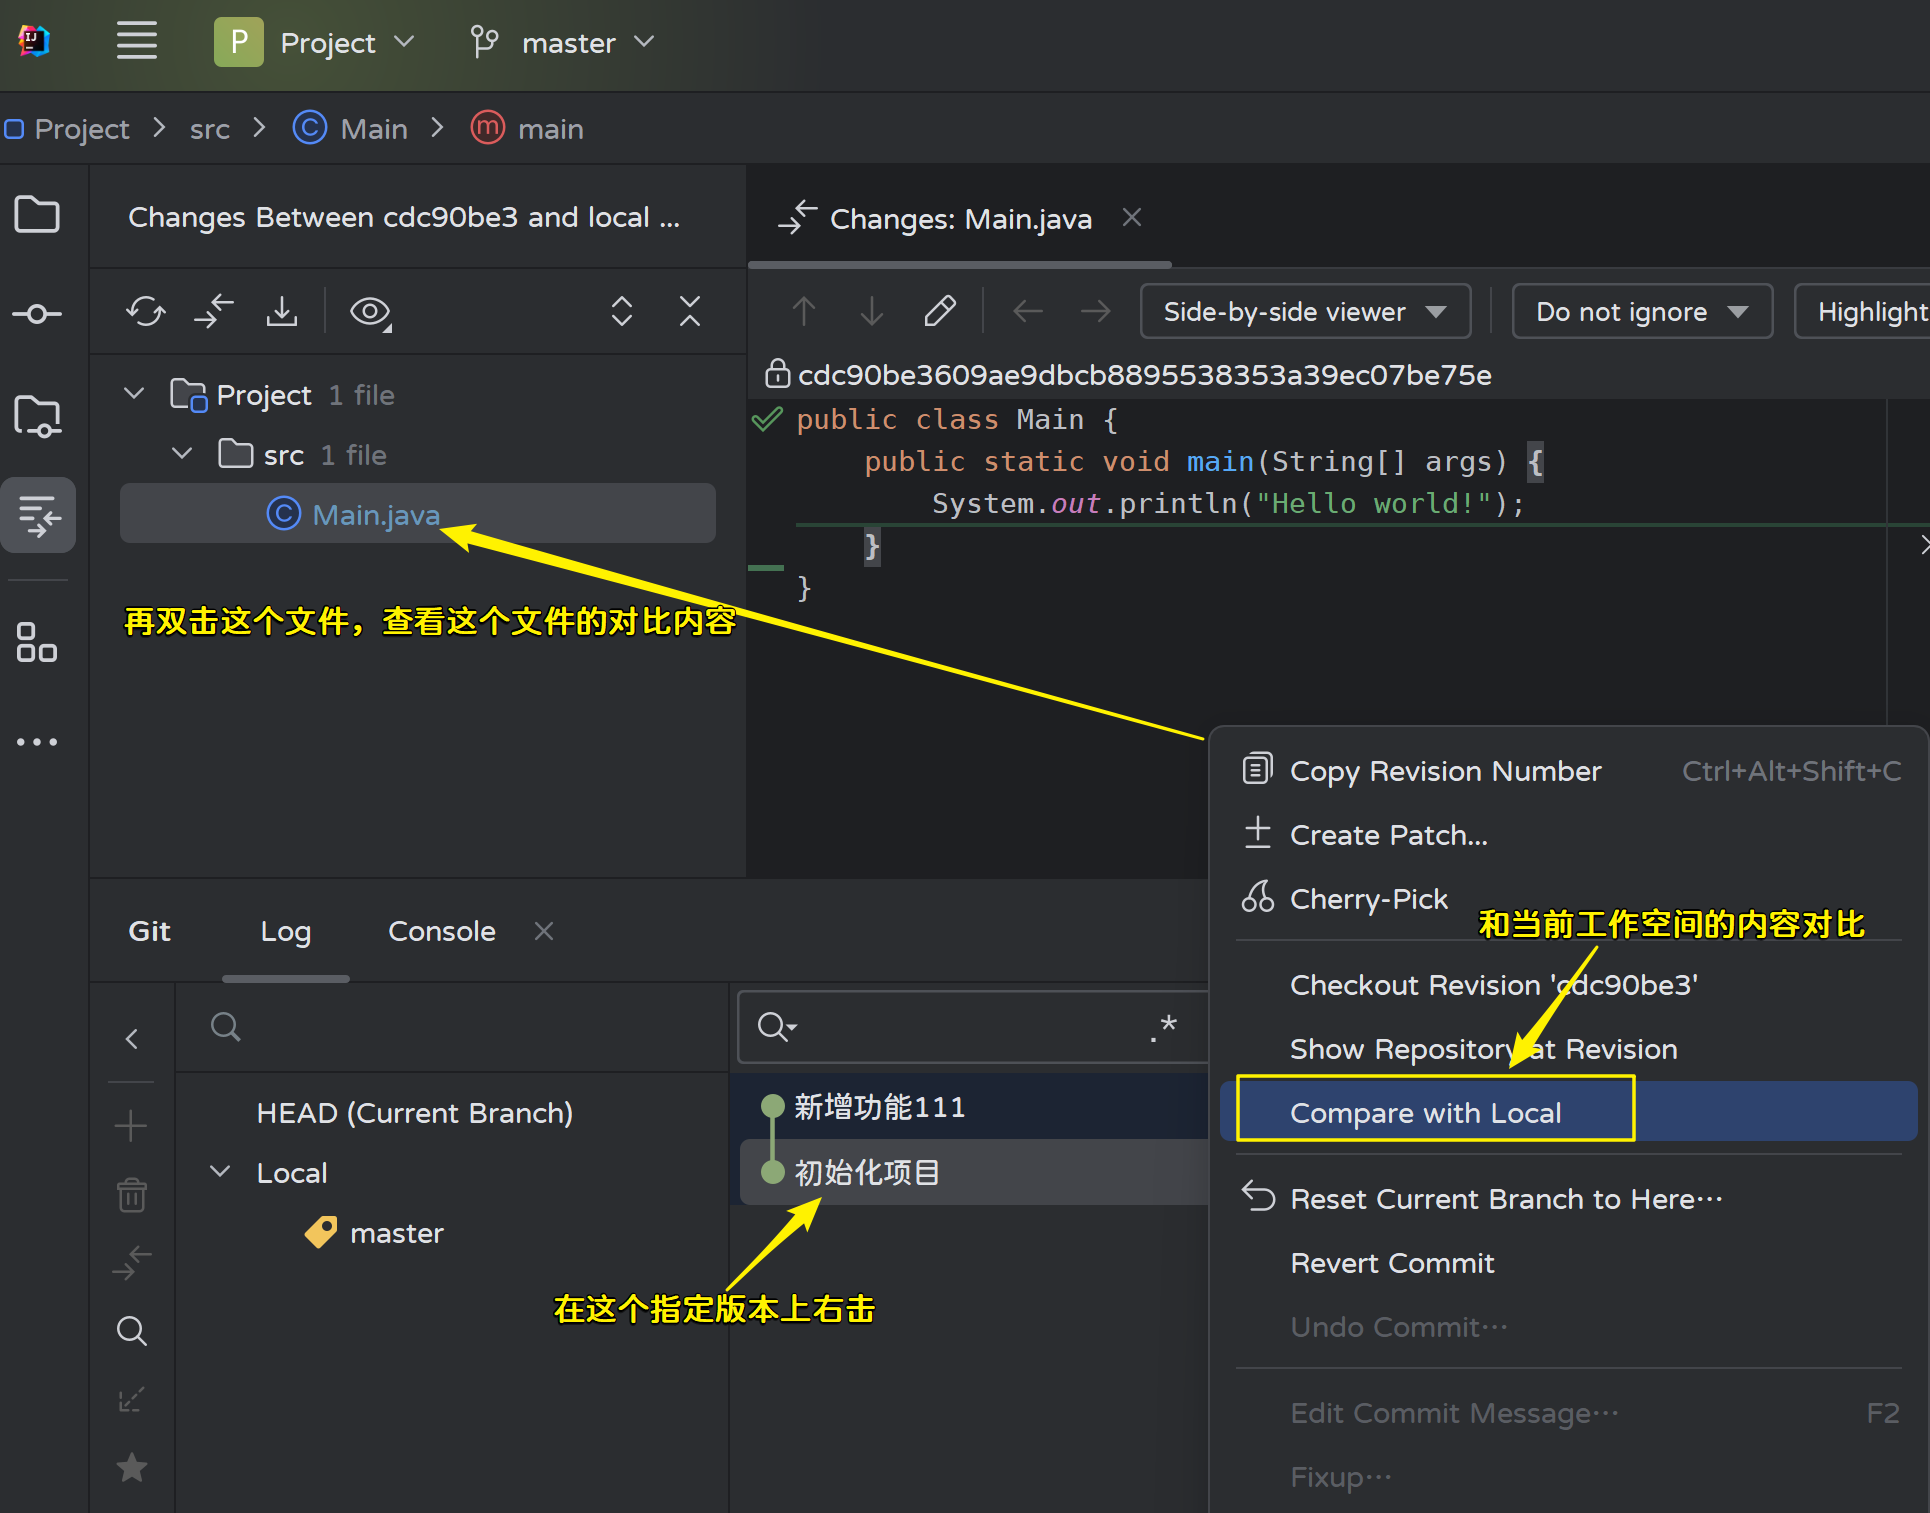Click the Next Difference down arrow
The height and width of the screenshot is (1513, 1930).
[x=872, y=312]
